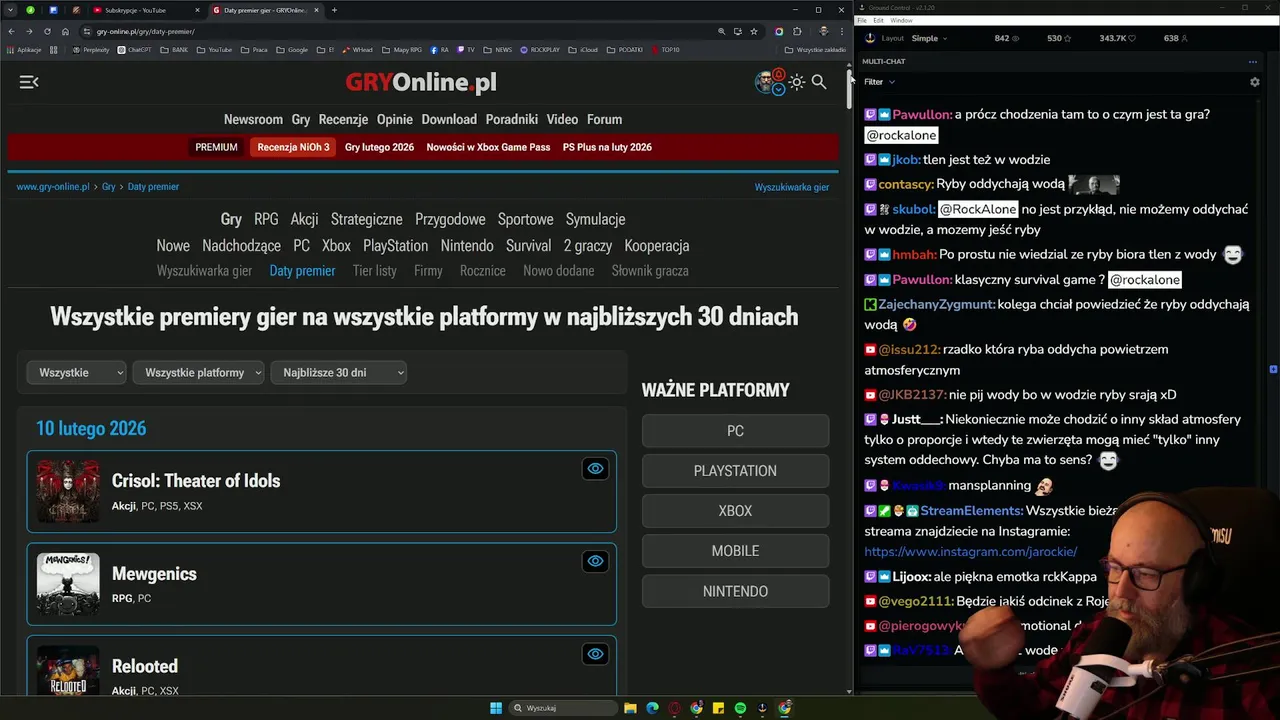Open Spotify from the taskbar
This screenshot has height=720, width=1280.
point(740,708)
